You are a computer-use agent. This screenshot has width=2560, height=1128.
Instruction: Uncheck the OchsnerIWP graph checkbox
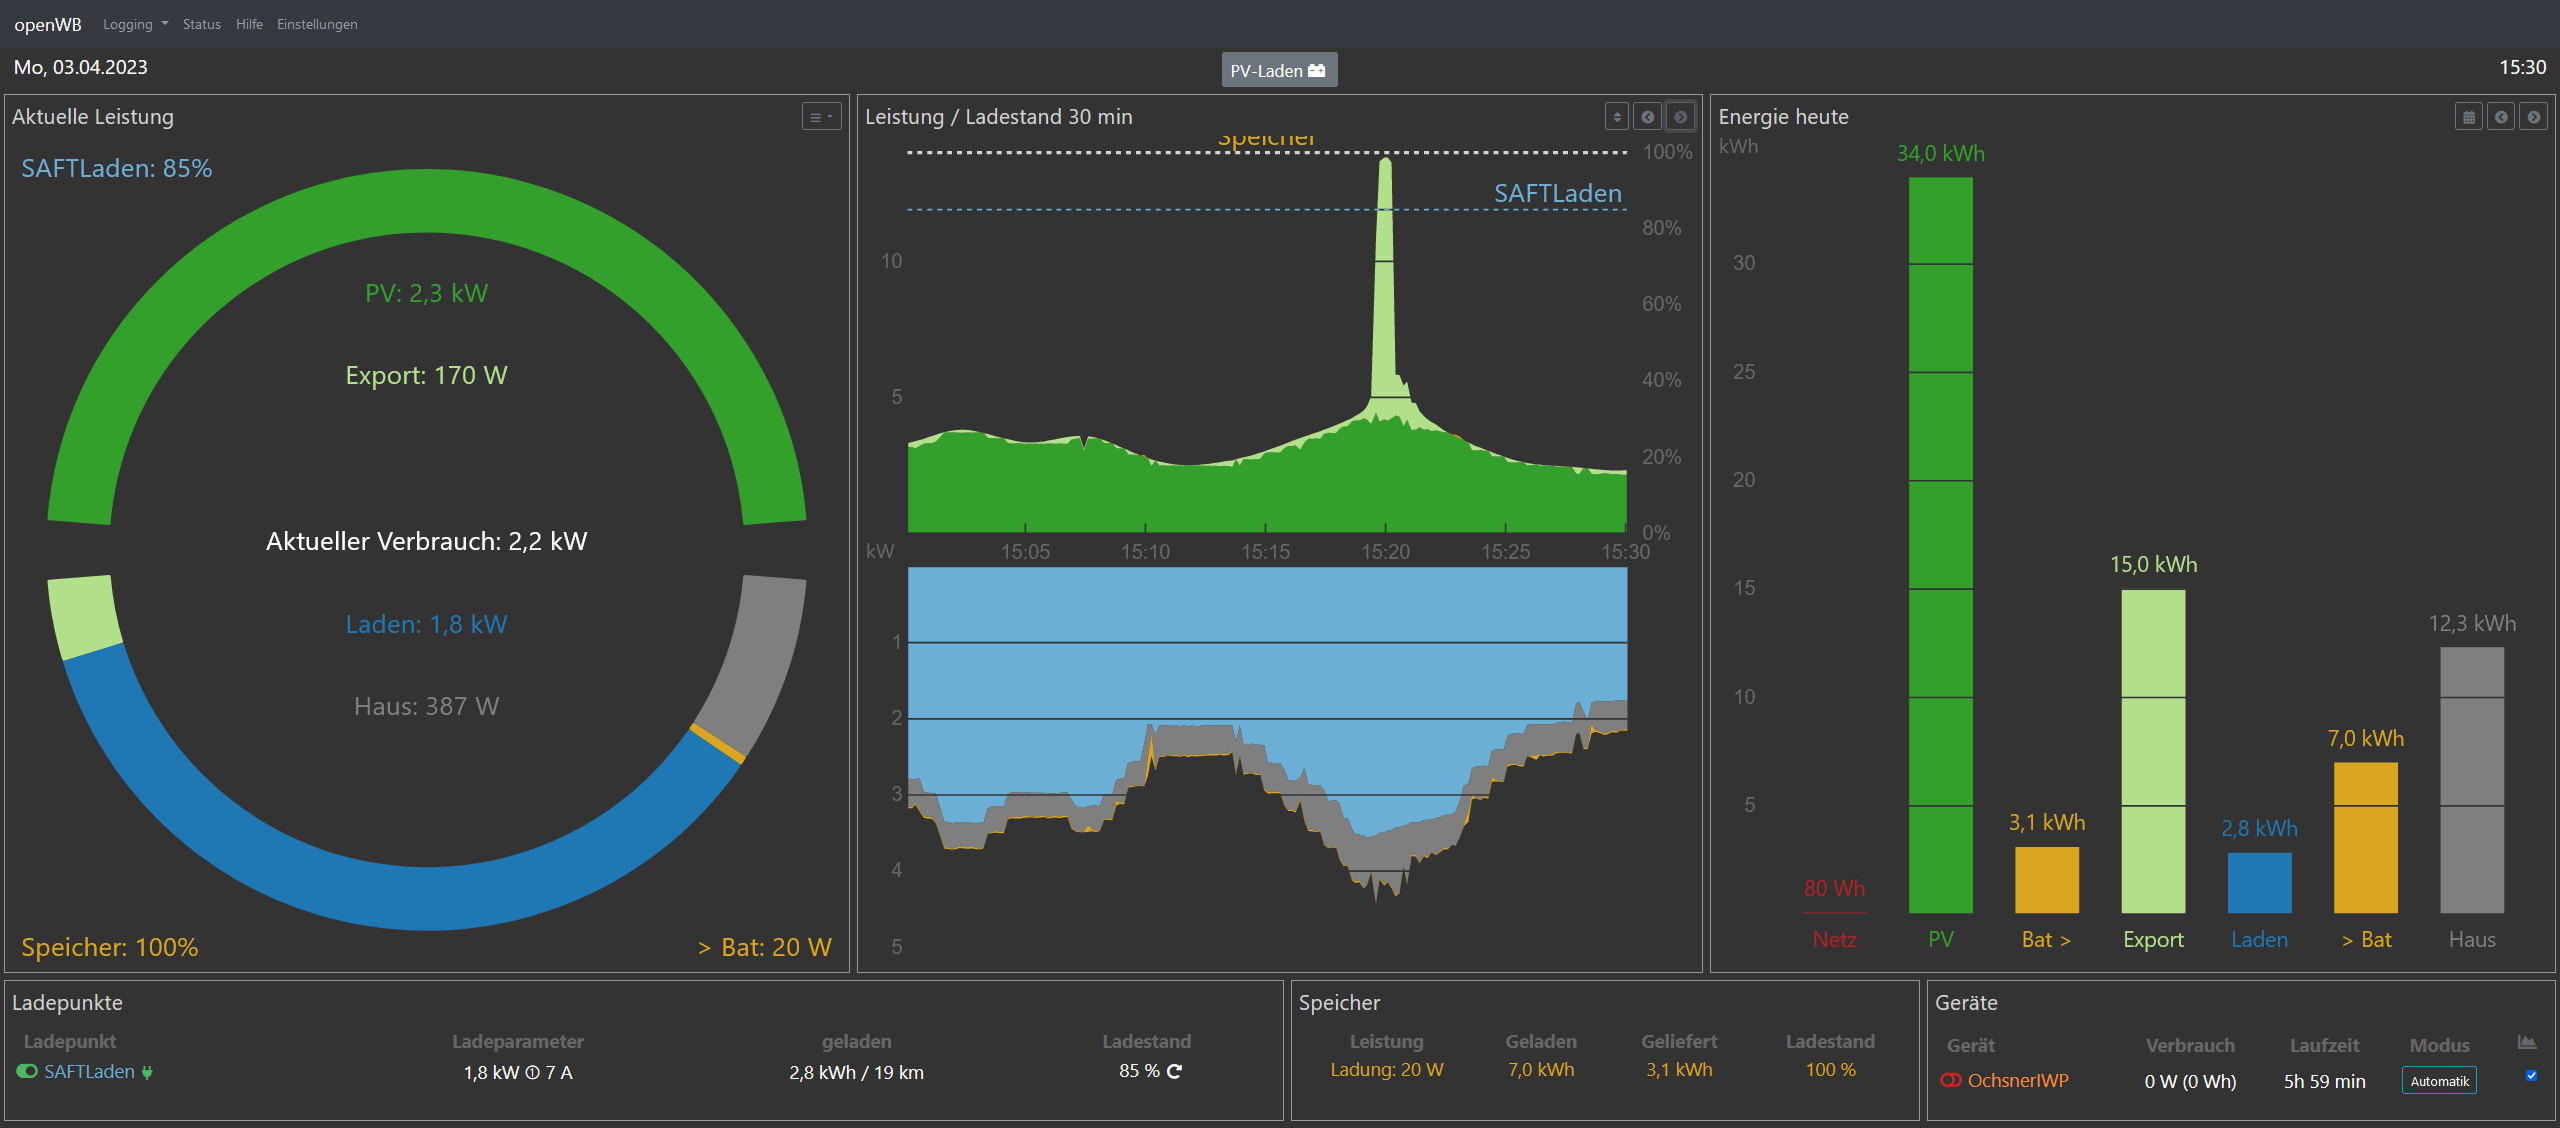2531,1076
